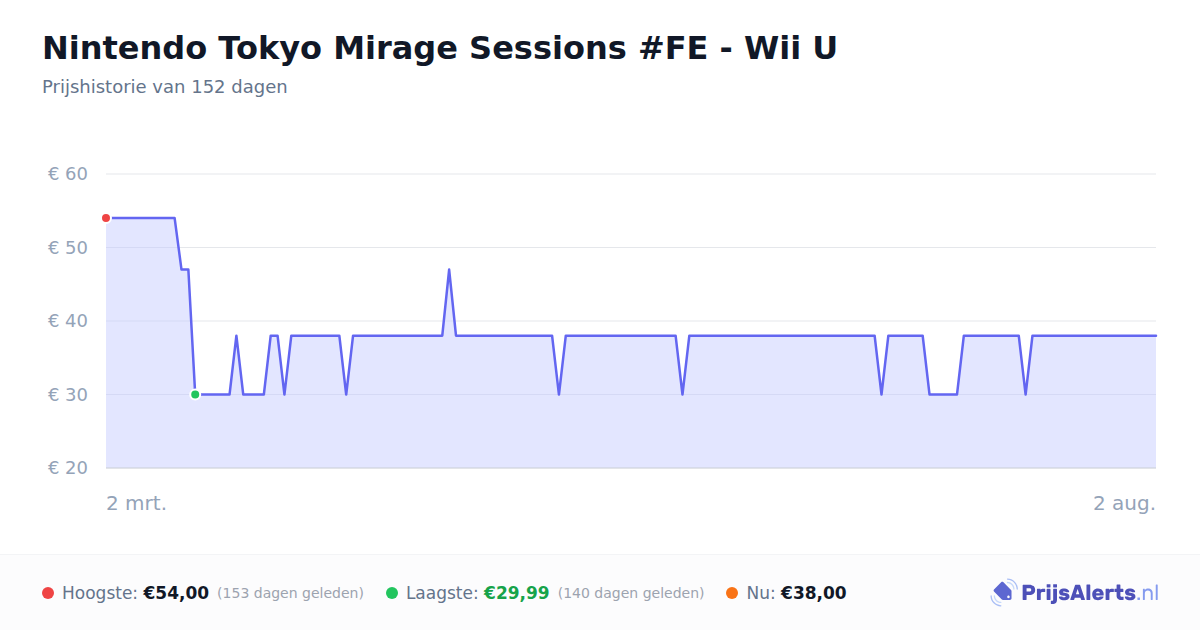Click the €47 price spike peak on line
1200x630 pixels.
[449, 269]
